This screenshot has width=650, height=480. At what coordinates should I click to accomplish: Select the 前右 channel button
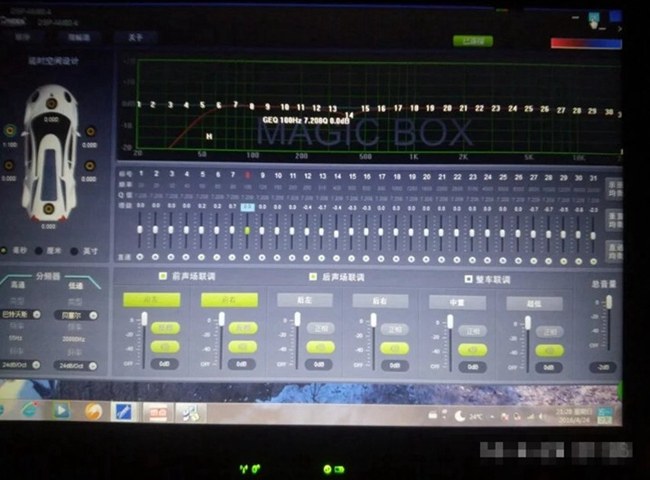tap(229, 300)
